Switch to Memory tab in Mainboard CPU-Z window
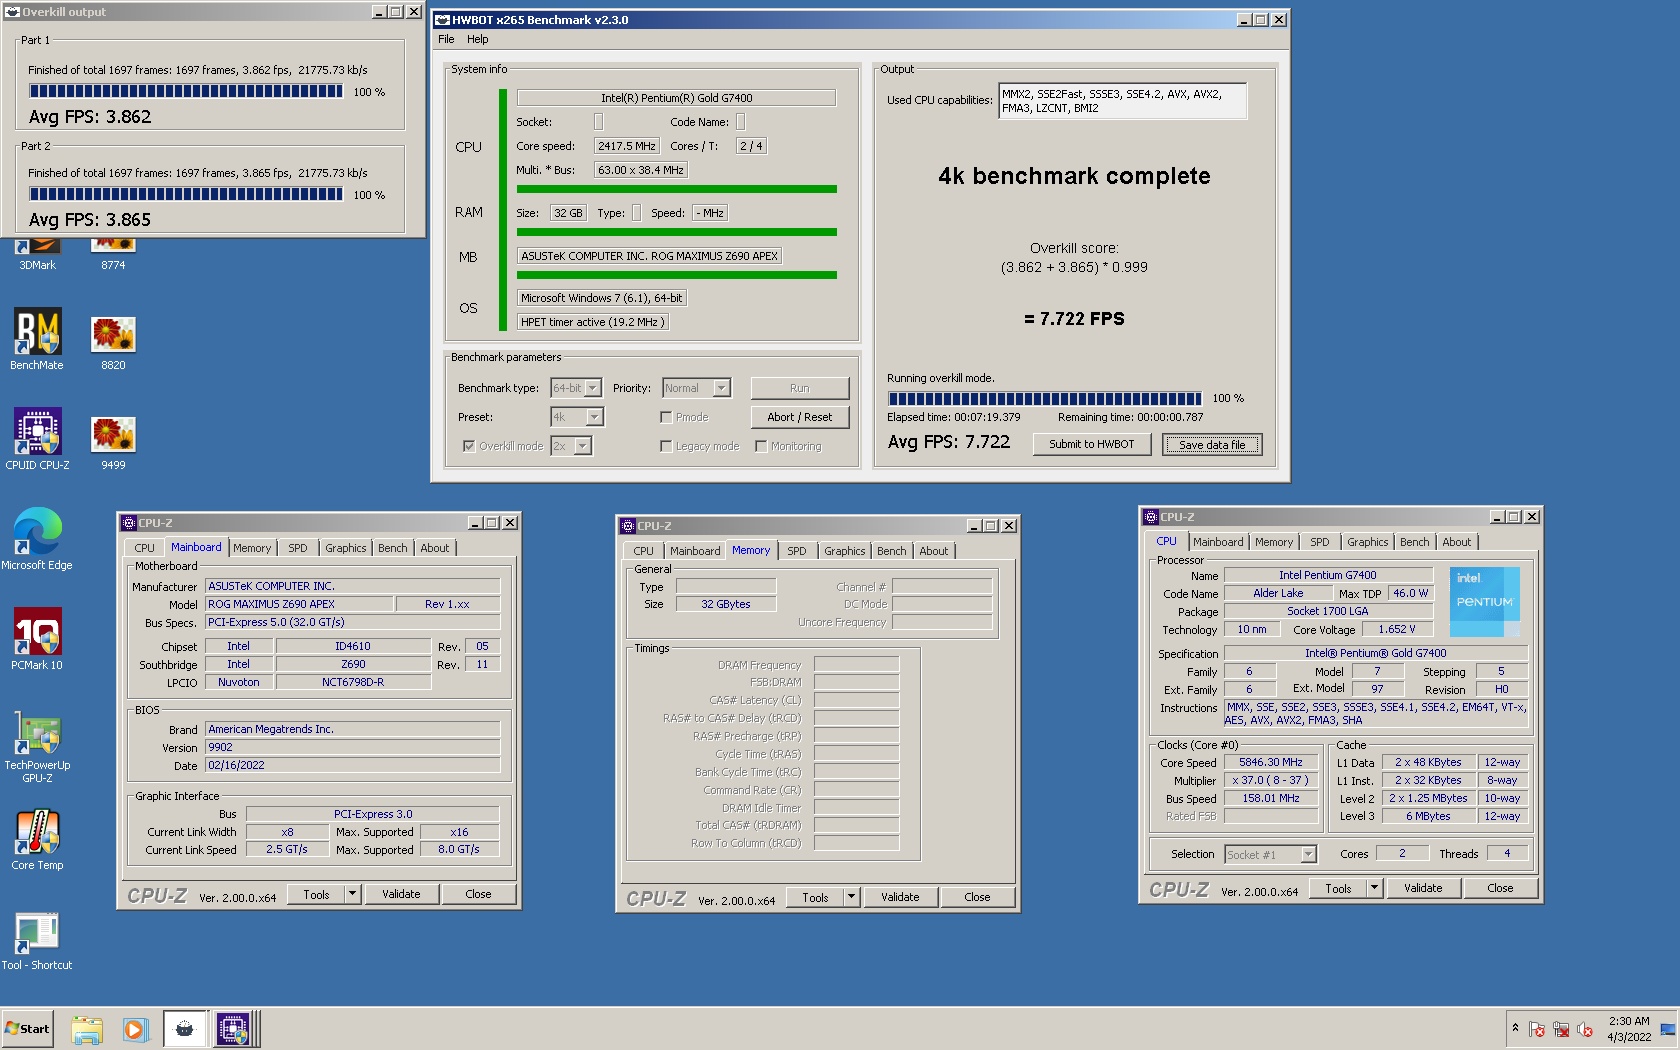Screen dimensions: 1680x1050 click(252, 548)
